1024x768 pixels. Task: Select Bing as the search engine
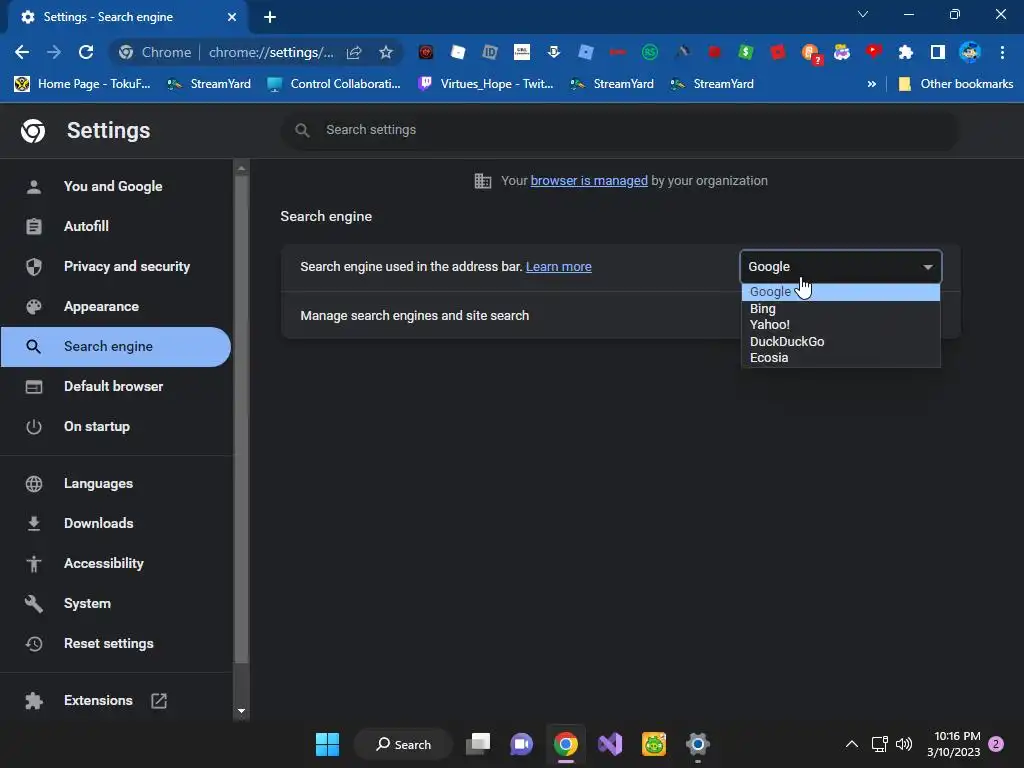click(840, 308)
